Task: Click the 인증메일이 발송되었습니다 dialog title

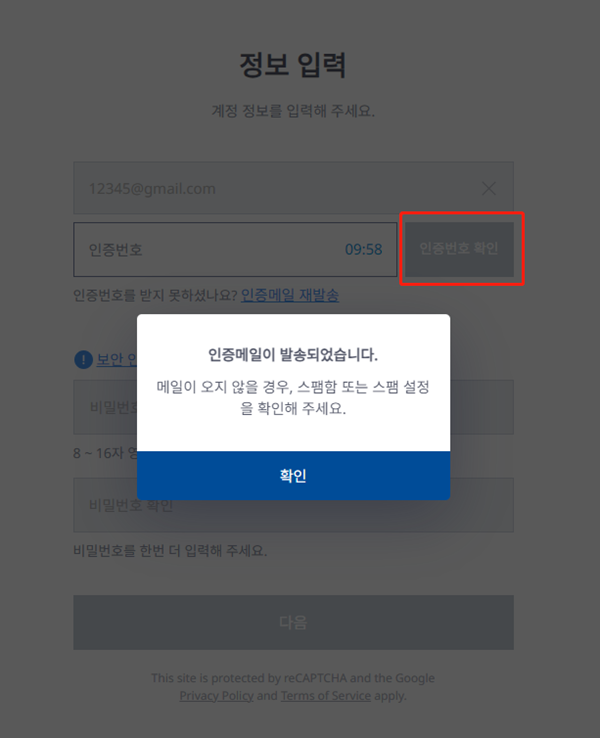Action: [x=293, y=354]
